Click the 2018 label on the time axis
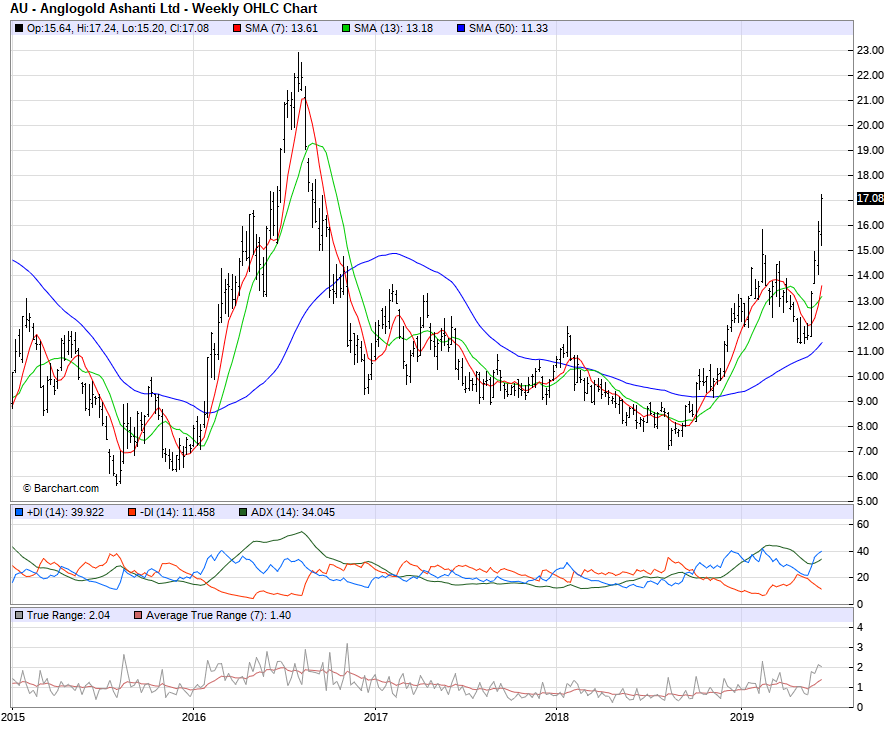 click(557, 717)
